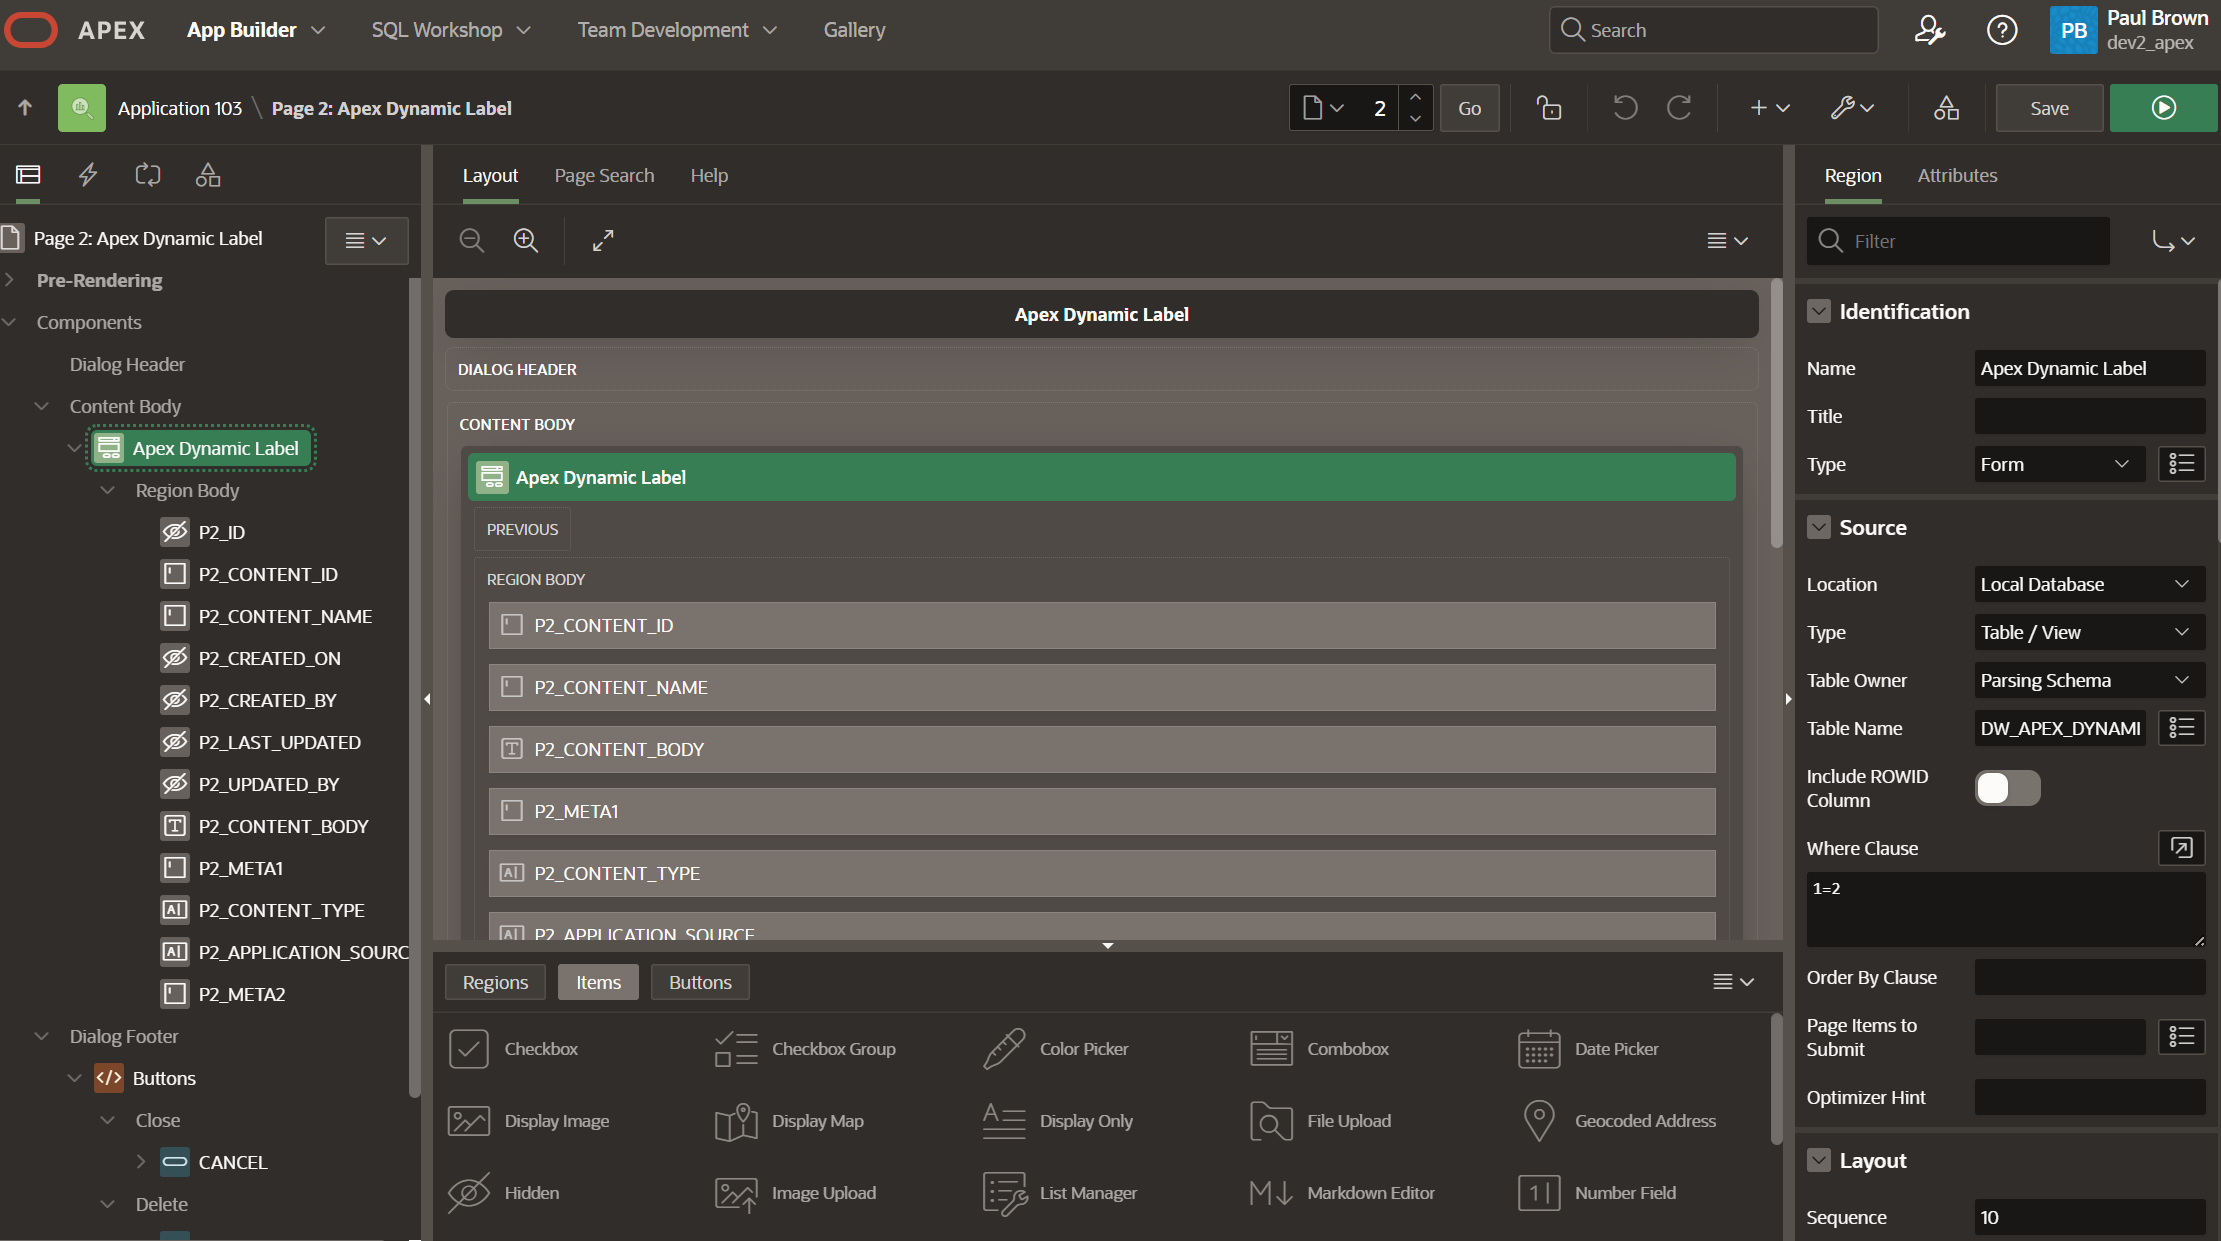This screenshot has height=1241, width=2221.
Task: Open Table Name list of values
Action: pyautogui.click(x=2181, y=728)
